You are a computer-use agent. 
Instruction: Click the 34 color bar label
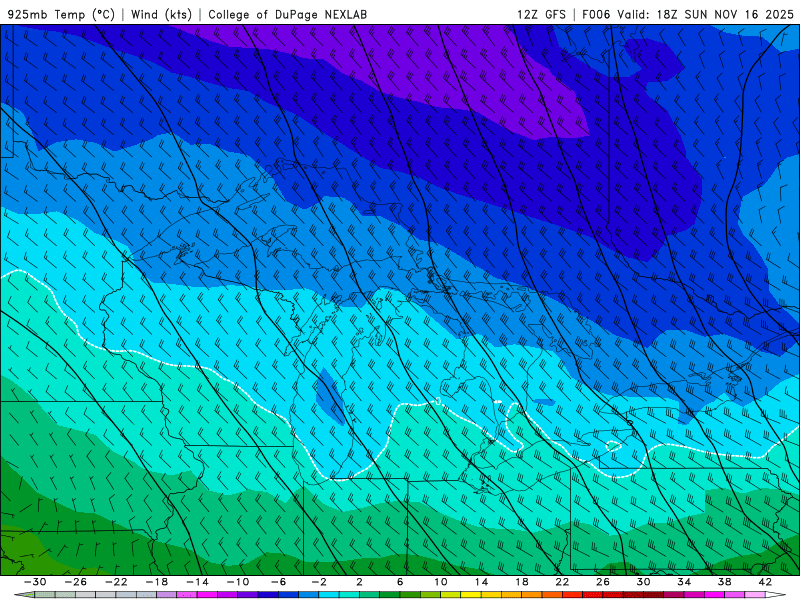tap(684, 582)
